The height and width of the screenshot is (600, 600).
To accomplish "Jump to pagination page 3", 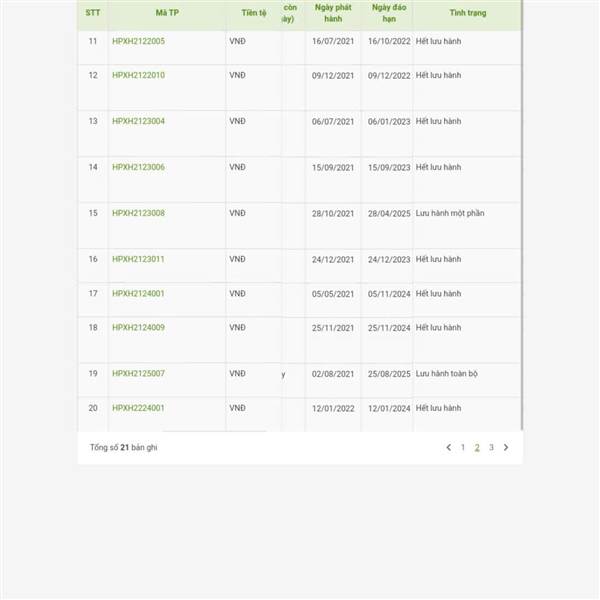I will [x=491, y=447].
